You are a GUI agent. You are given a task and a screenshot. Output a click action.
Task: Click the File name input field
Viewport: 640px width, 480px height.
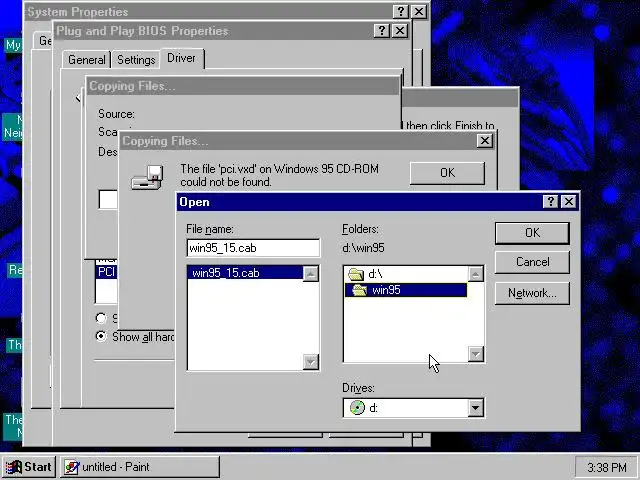coord(253,248)
